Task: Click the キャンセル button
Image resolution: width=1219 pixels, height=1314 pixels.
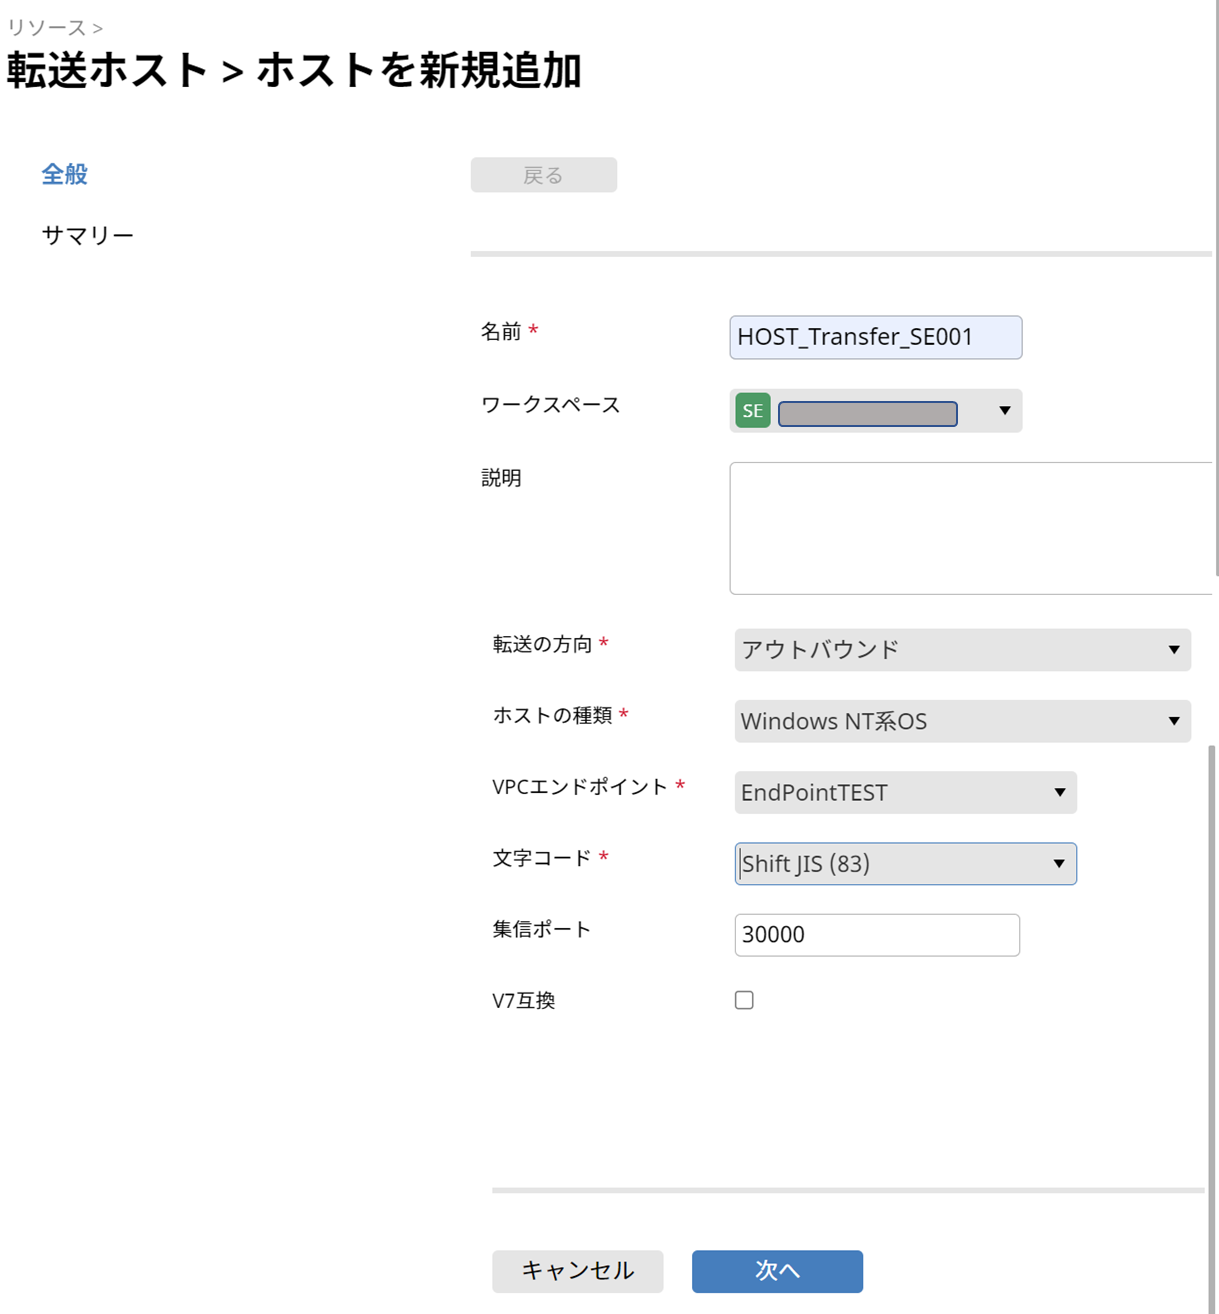Action: 578,1271
